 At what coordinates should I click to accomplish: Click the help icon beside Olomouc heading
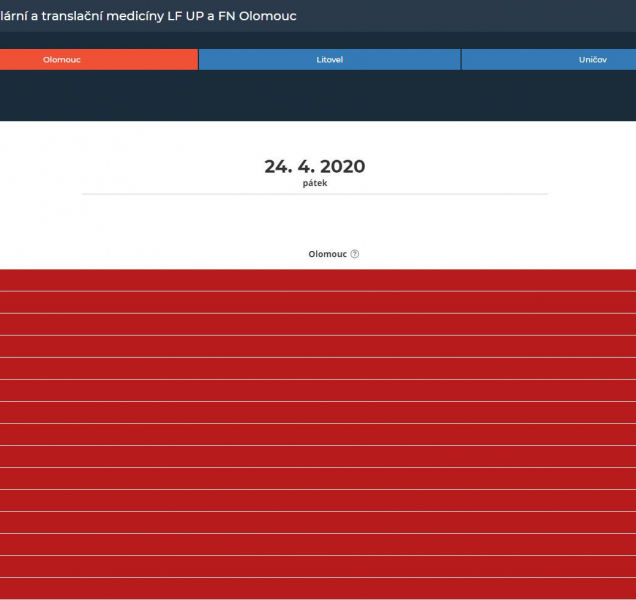click(x=355, y=254)
